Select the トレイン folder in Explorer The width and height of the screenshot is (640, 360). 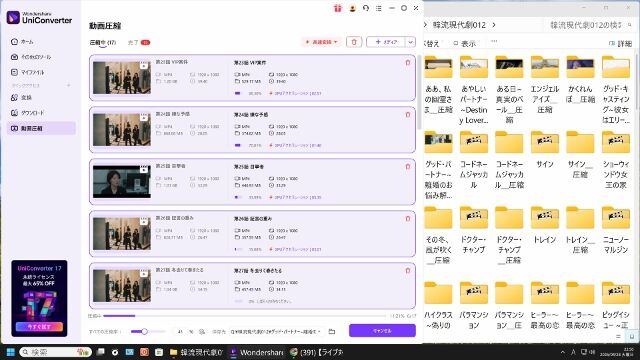coord(544,226)
